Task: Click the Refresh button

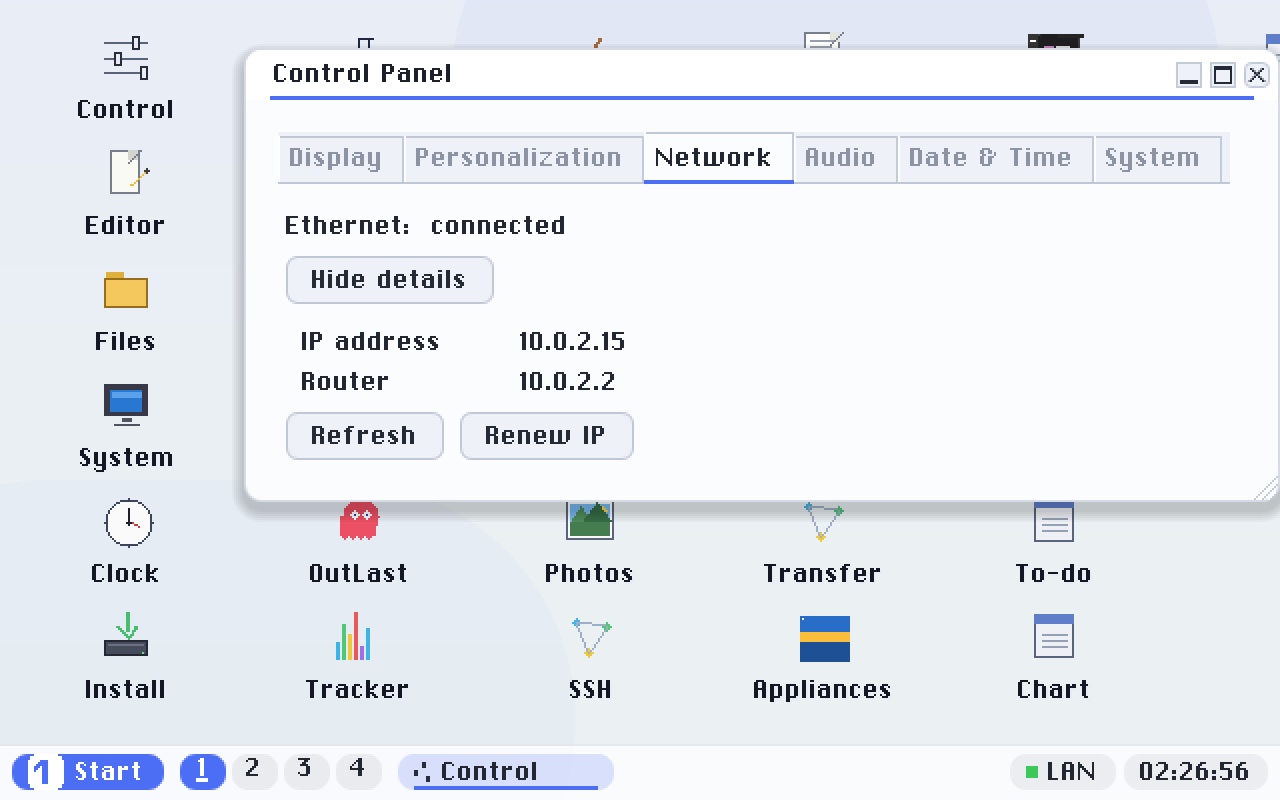Action: pos(365,436)
